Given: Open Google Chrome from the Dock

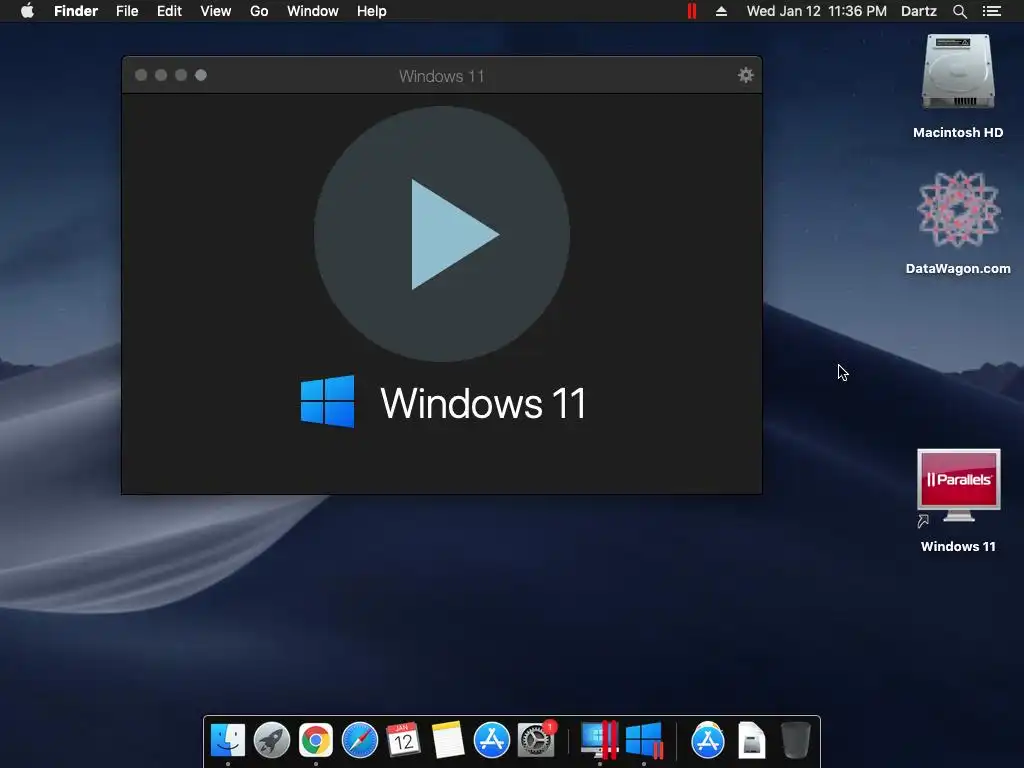Looking at the screenshot, I should pos(315,741).
